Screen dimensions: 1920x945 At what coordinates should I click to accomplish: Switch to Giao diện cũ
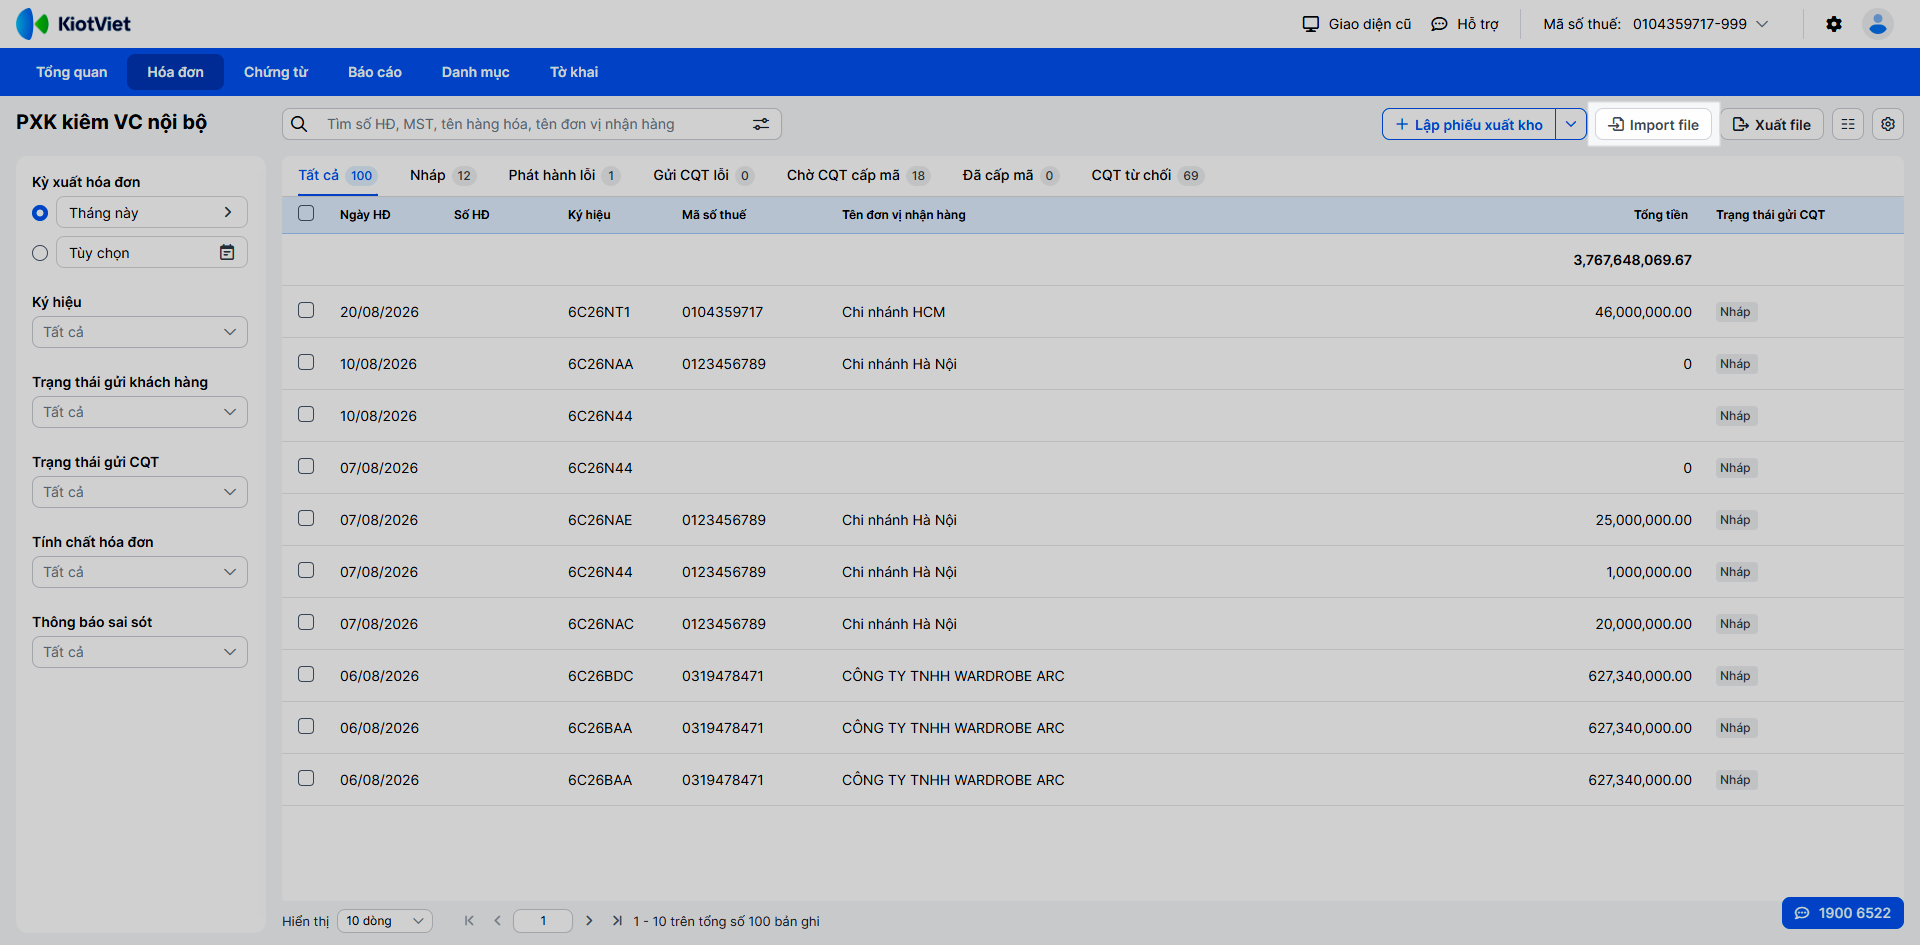[x=1357, y=24]
